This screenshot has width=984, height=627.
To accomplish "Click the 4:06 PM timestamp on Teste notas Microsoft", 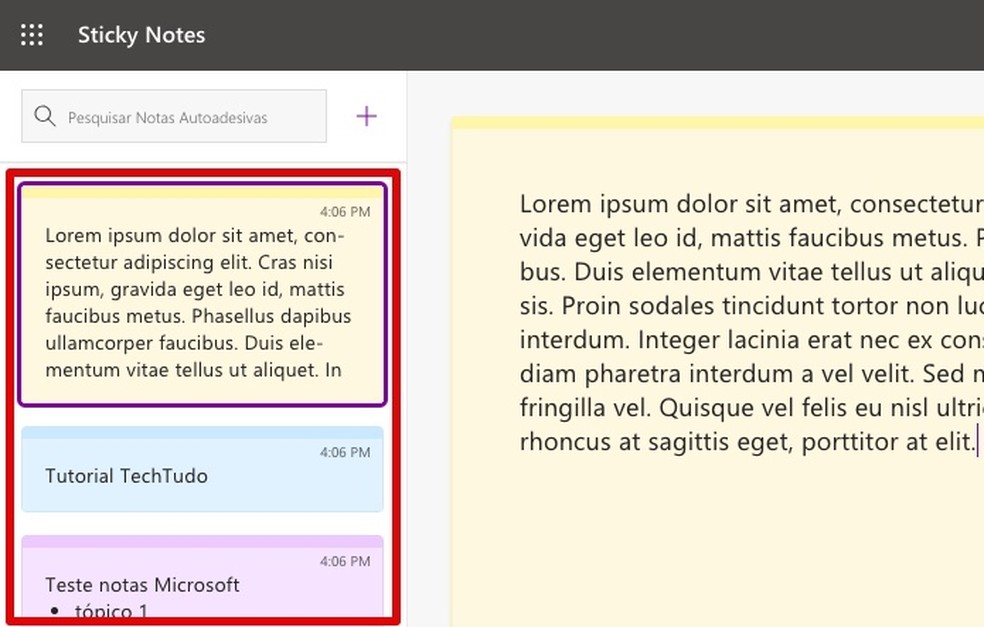I will (x=346, y=561).
